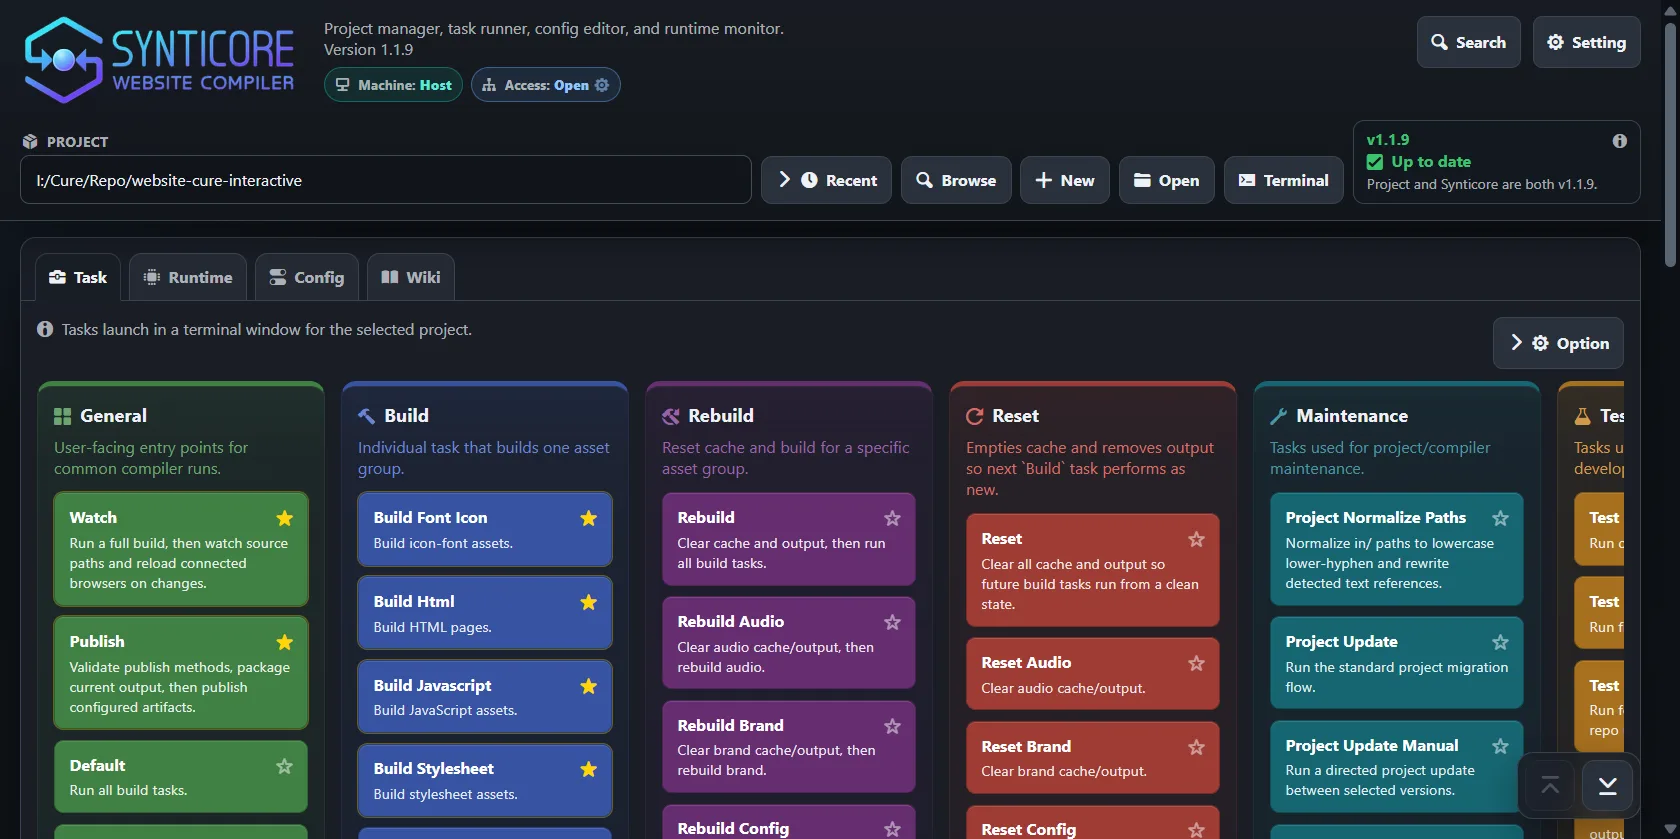1680x839 pixels.
Task: Run the Build Javascript task card
Action: point(485,697)
